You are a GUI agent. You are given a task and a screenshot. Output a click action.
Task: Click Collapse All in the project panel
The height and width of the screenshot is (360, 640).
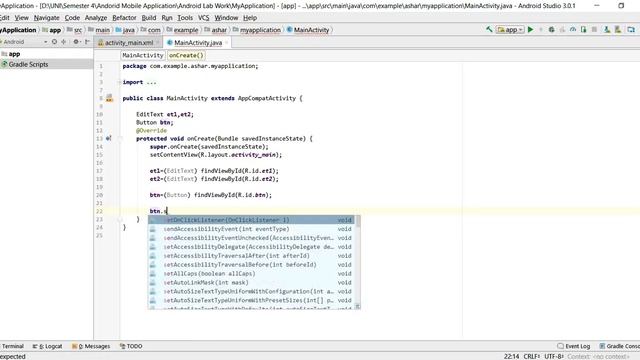64,42
